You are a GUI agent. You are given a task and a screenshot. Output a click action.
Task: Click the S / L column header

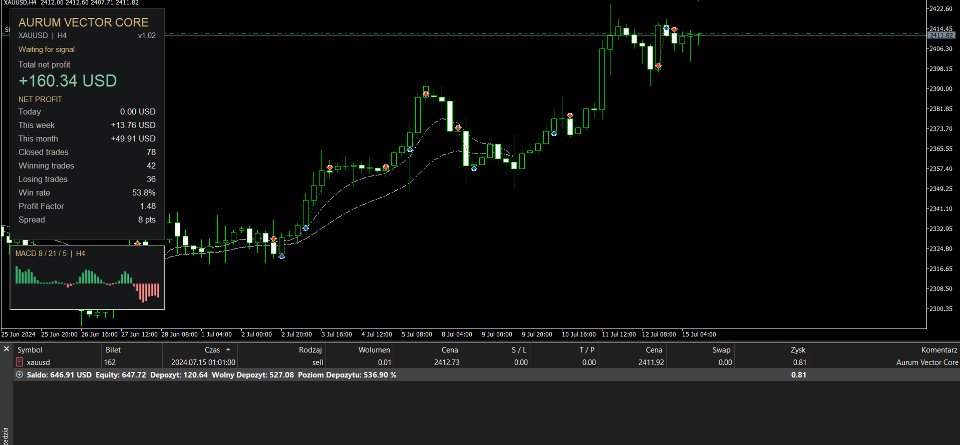(519, 350)
